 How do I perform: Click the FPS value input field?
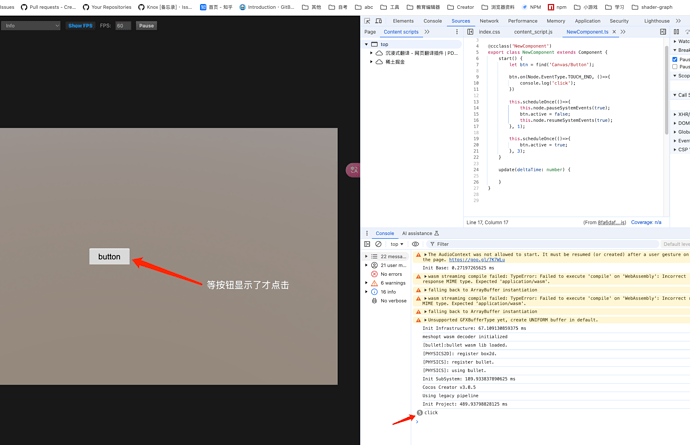coord(123,26)
